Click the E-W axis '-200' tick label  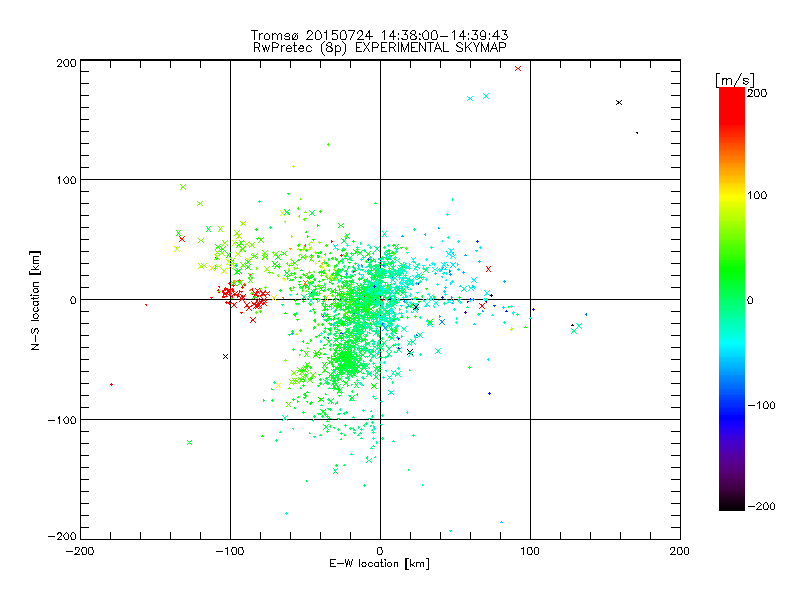pyautogui.click(x=80, y=551)
